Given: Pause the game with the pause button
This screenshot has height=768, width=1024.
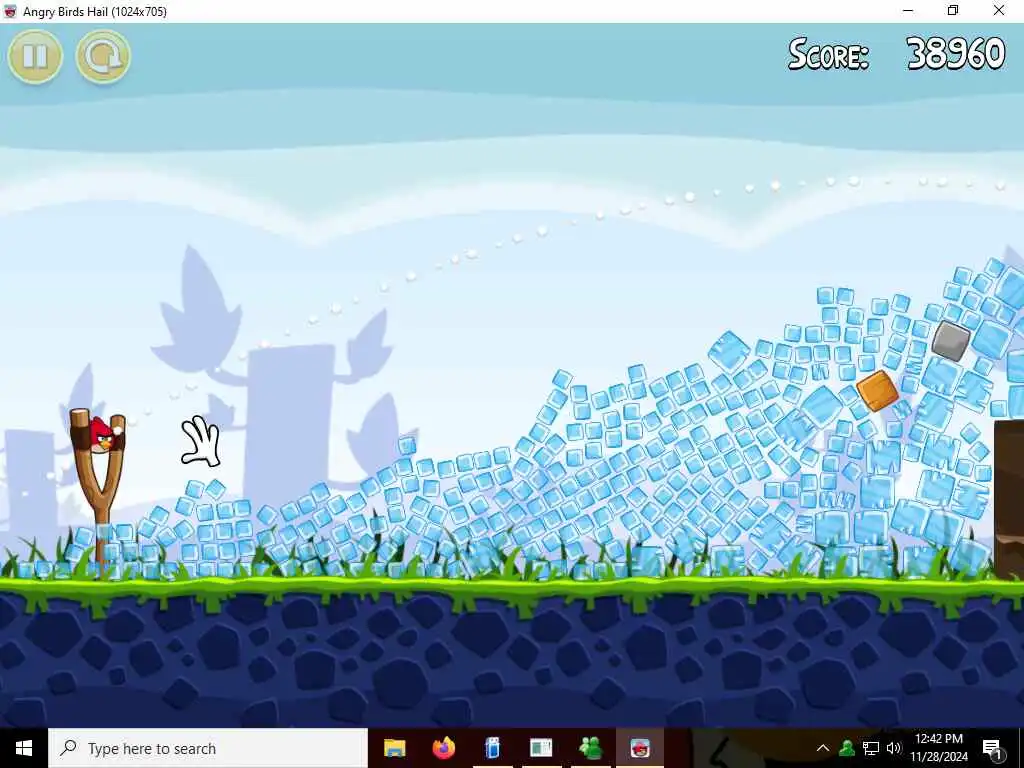Looking at the screenshot, I should coord(35,56).
